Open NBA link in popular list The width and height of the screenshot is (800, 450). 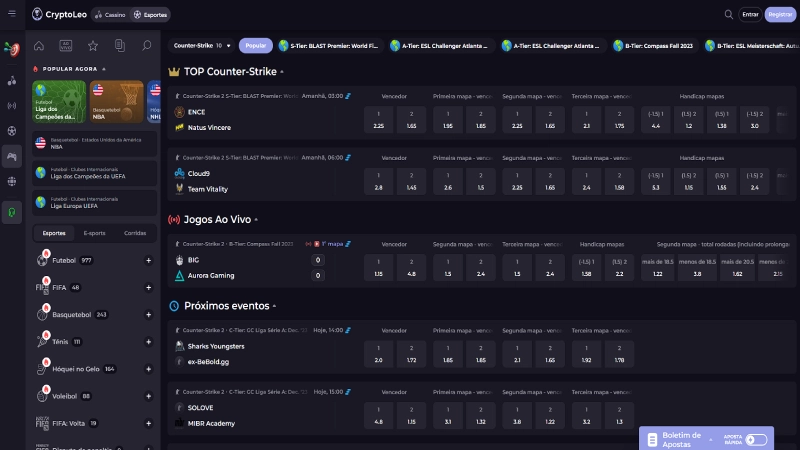click(x=94, y=143)
